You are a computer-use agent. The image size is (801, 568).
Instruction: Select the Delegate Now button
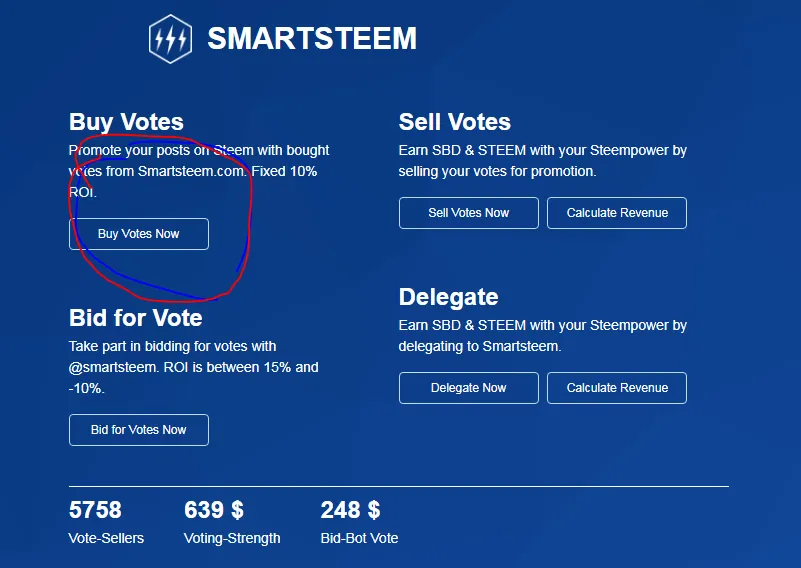(468, 388)
